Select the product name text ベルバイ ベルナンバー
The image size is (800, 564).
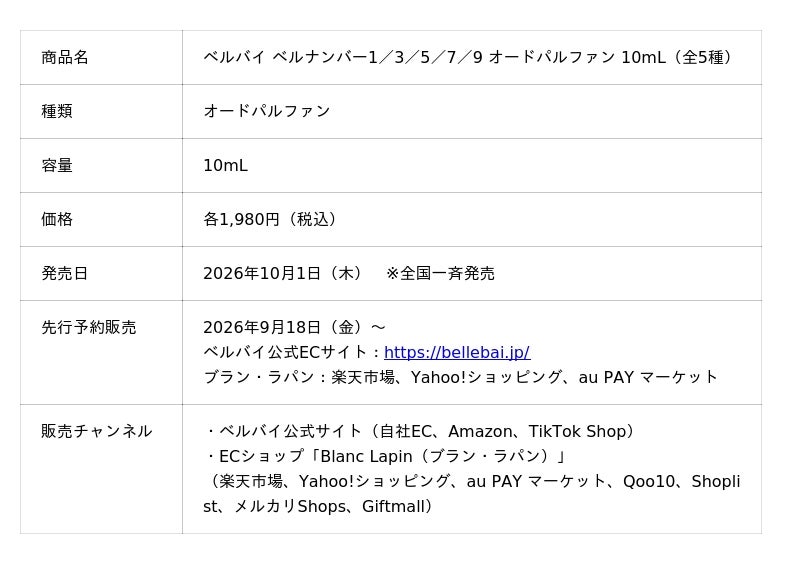coord(285,57)
